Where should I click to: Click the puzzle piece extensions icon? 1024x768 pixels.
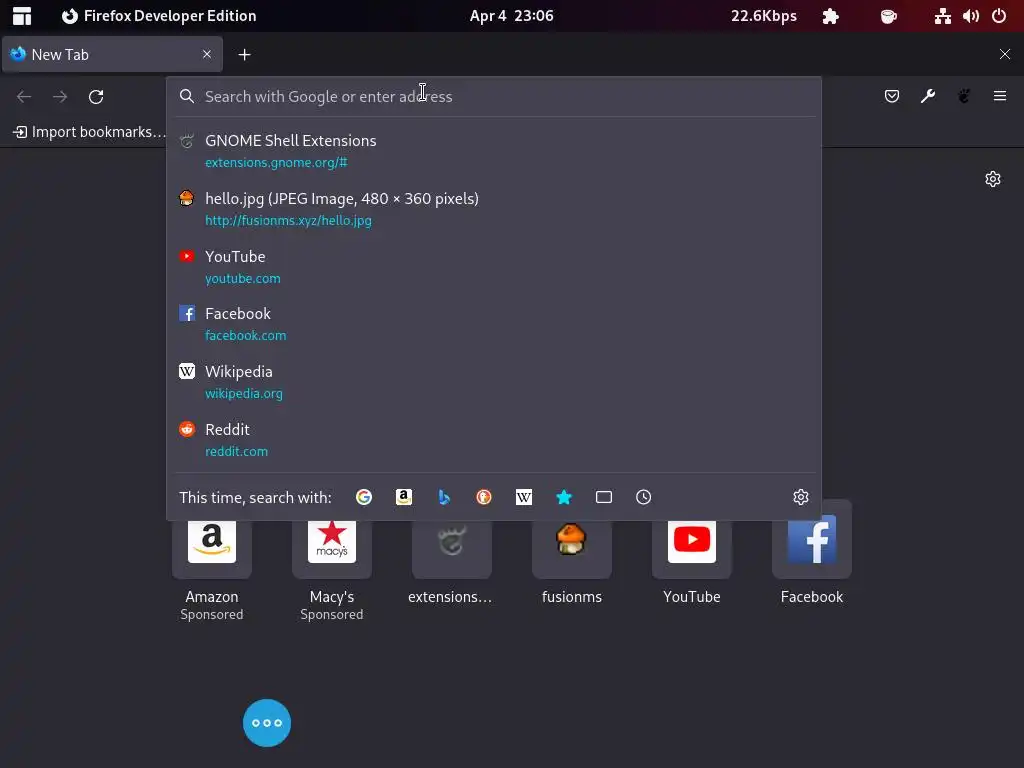(831, 16)
